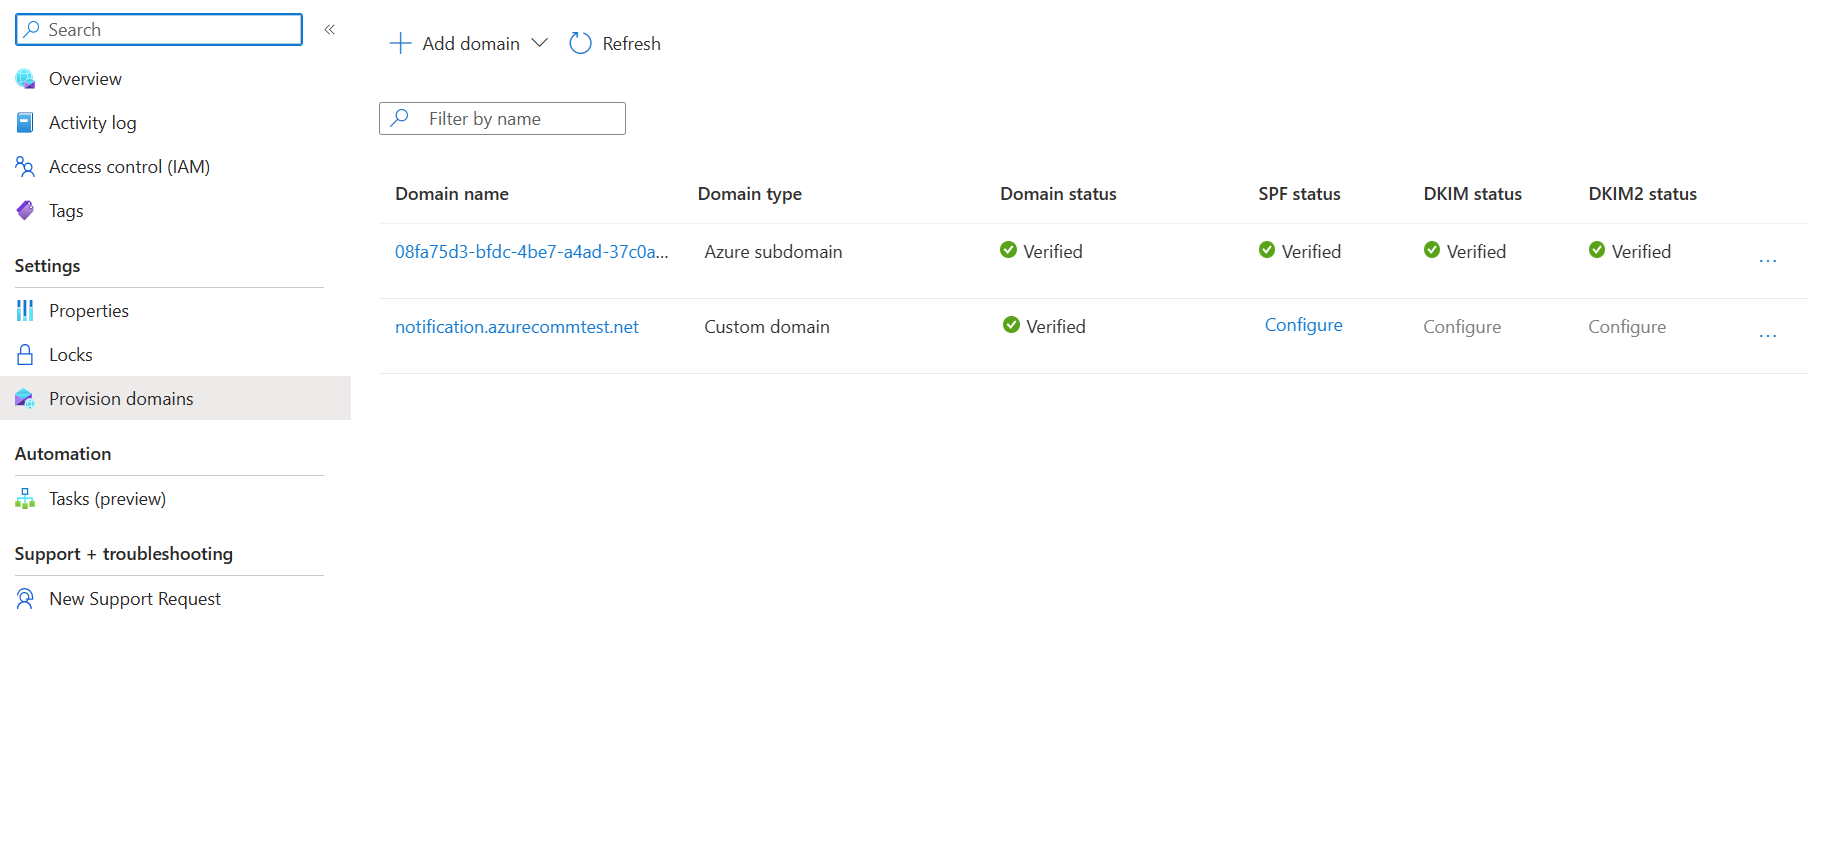Click Support + troubleshooting section heading

click(124, 554)
